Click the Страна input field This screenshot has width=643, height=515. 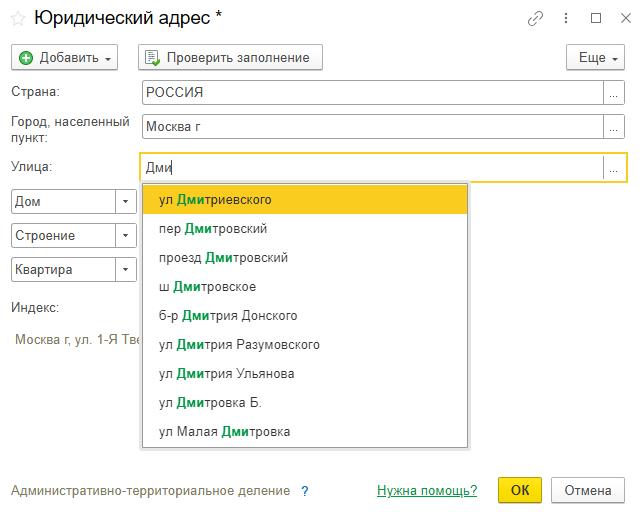click(x=373, y=92)
